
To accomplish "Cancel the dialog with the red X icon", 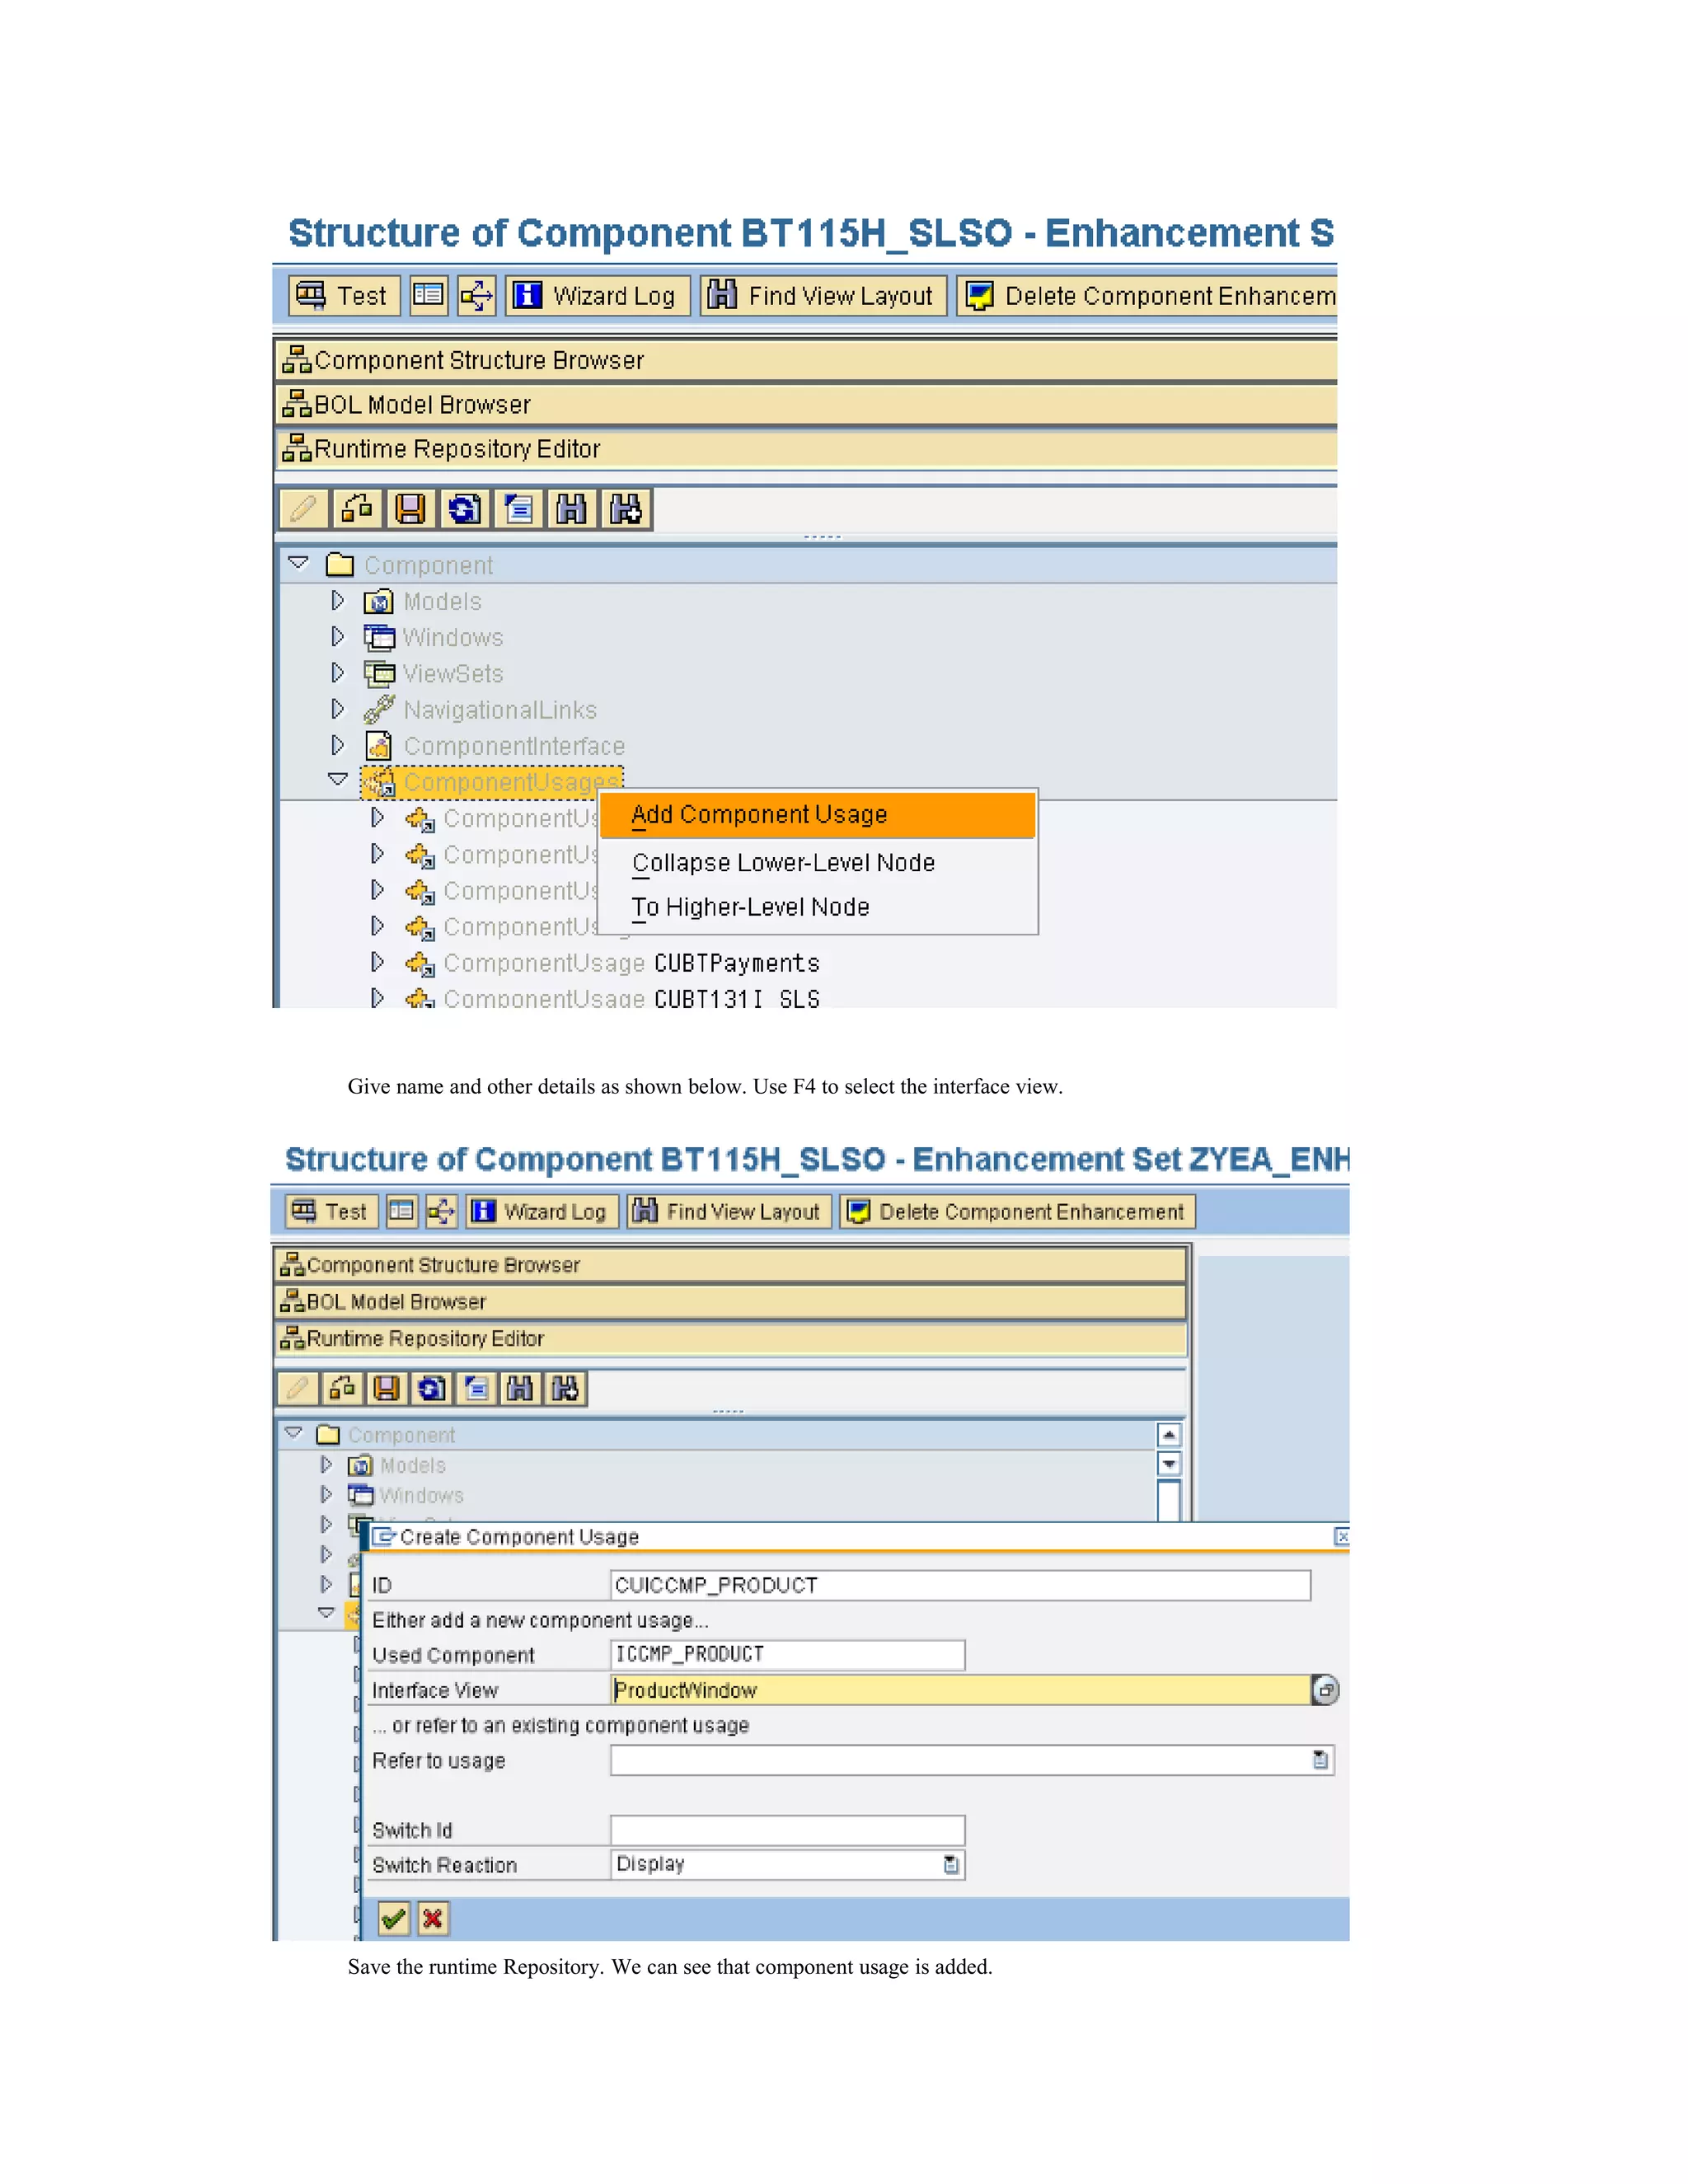I will (x=432, y=1918).
